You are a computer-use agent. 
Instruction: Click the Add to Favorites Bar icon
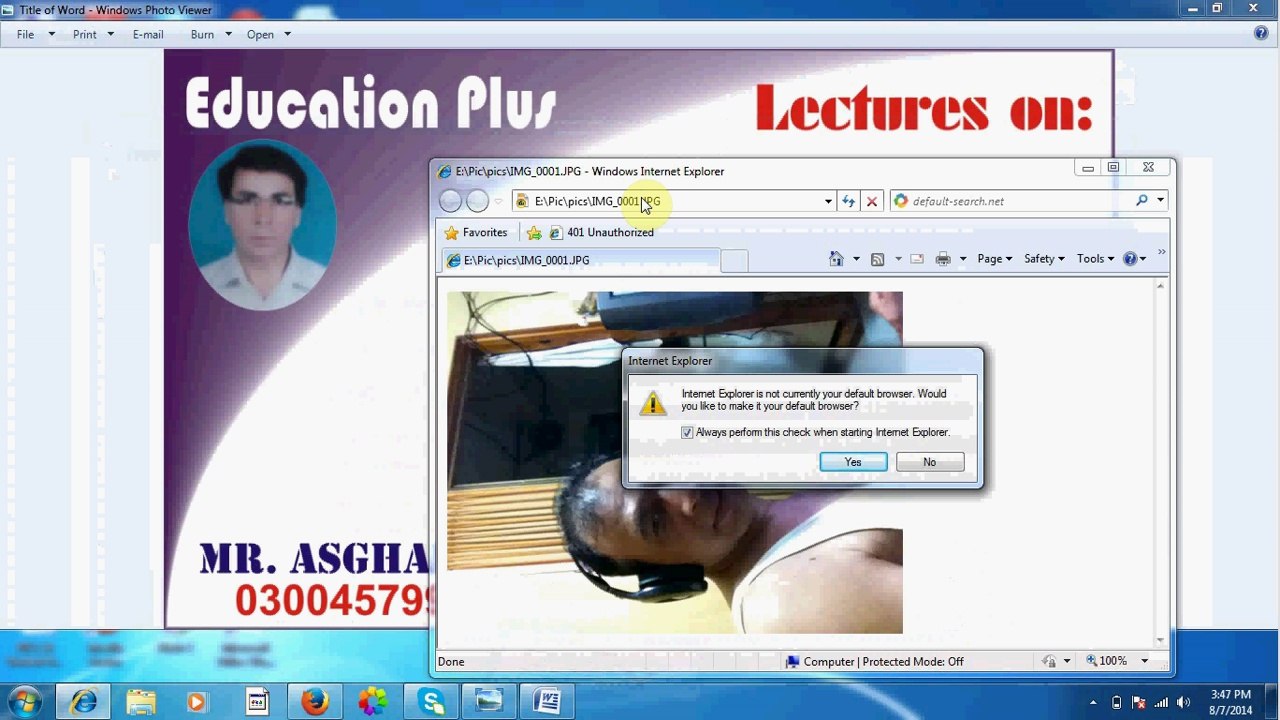coord(534,233)
